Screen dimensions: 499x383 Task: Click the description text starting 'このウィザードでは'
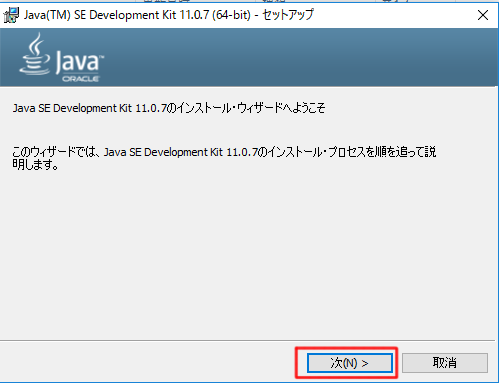point(224,158)
